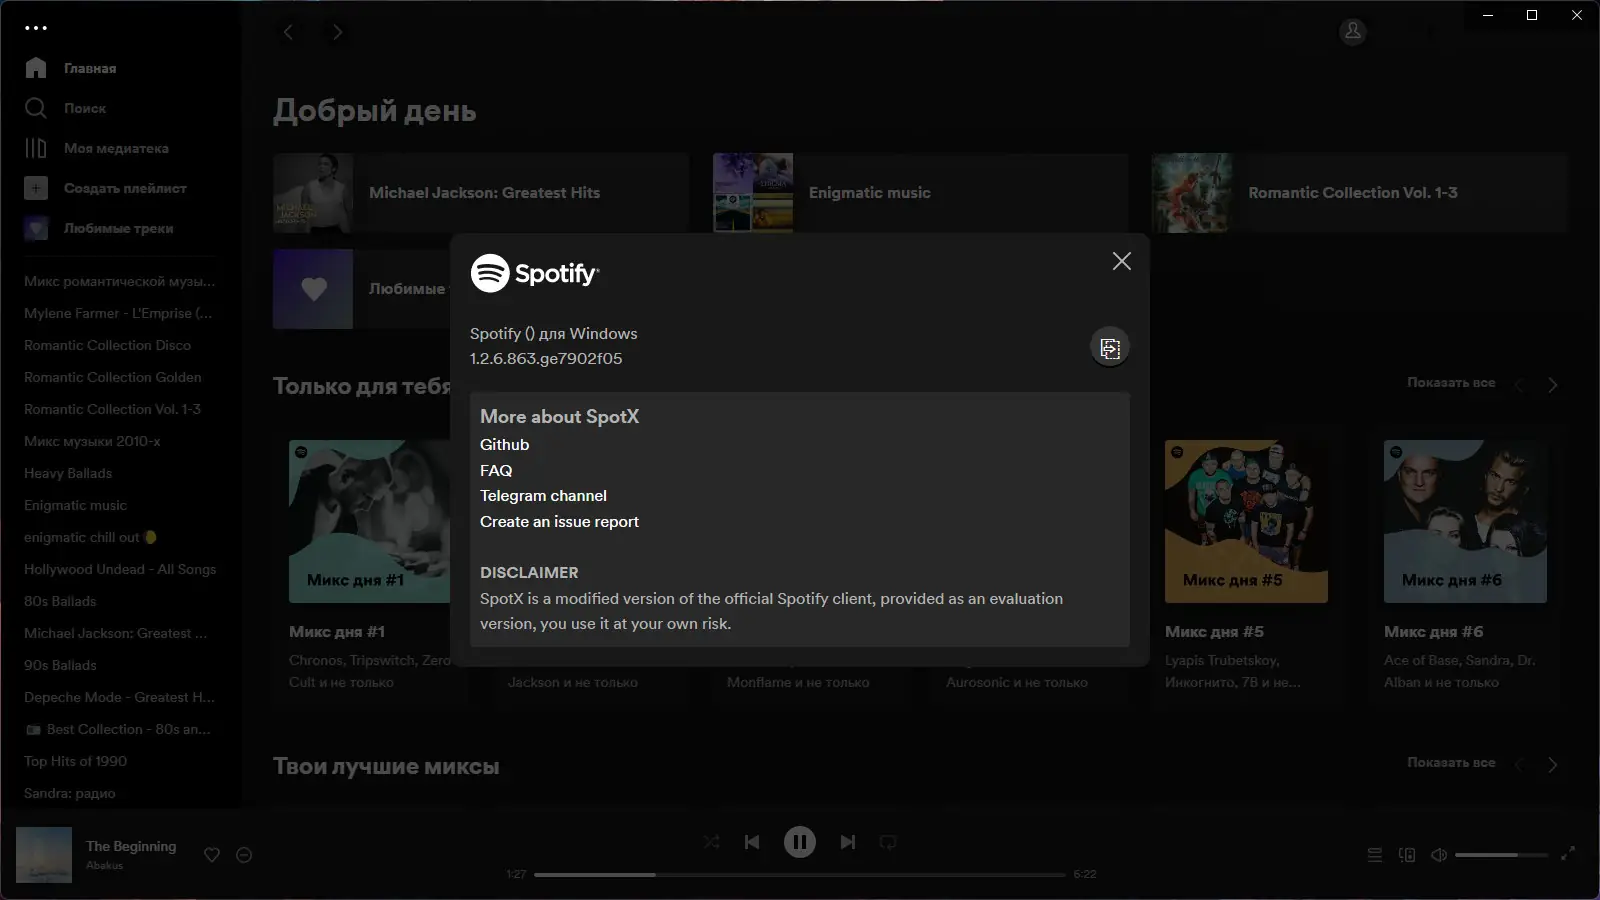The width and height of the screenshot is (1600, 900).
Task: Open Моя медиатека library
Action: [x=116, y=148]
